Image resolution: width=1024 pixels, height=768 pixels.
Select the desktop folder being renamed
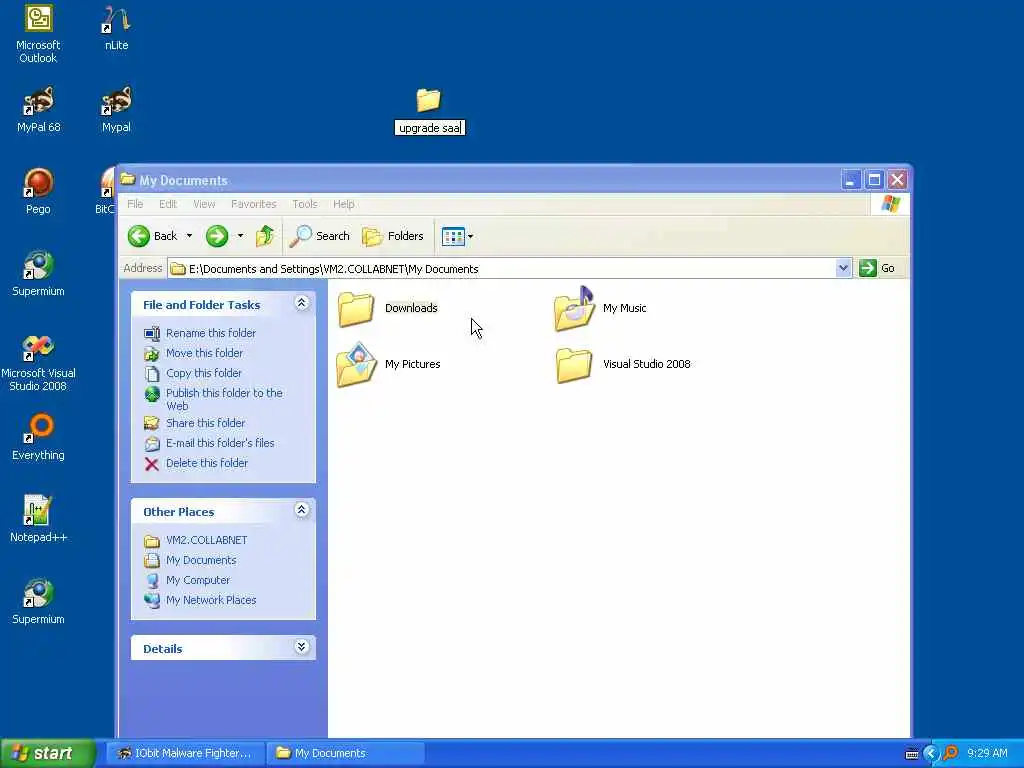pos(428,100)
